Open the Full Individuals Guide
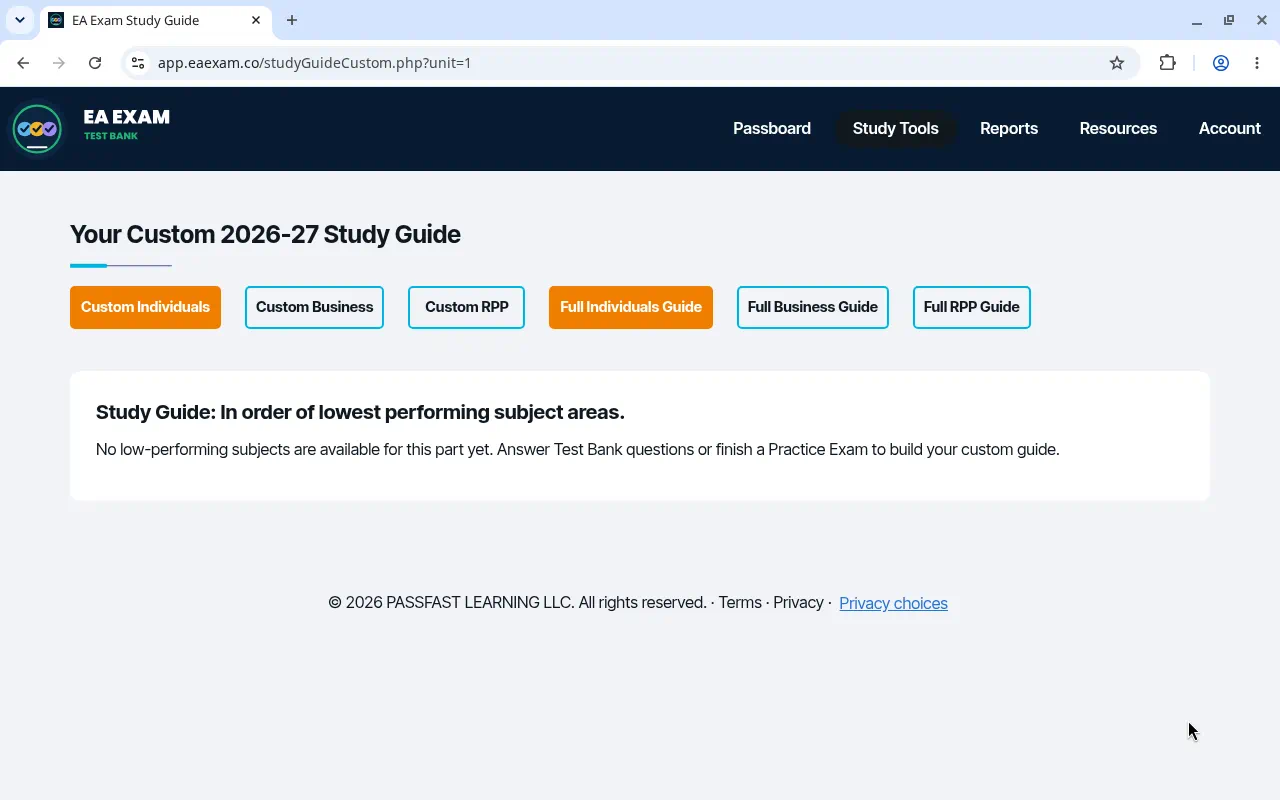 (x=631, y=307)
